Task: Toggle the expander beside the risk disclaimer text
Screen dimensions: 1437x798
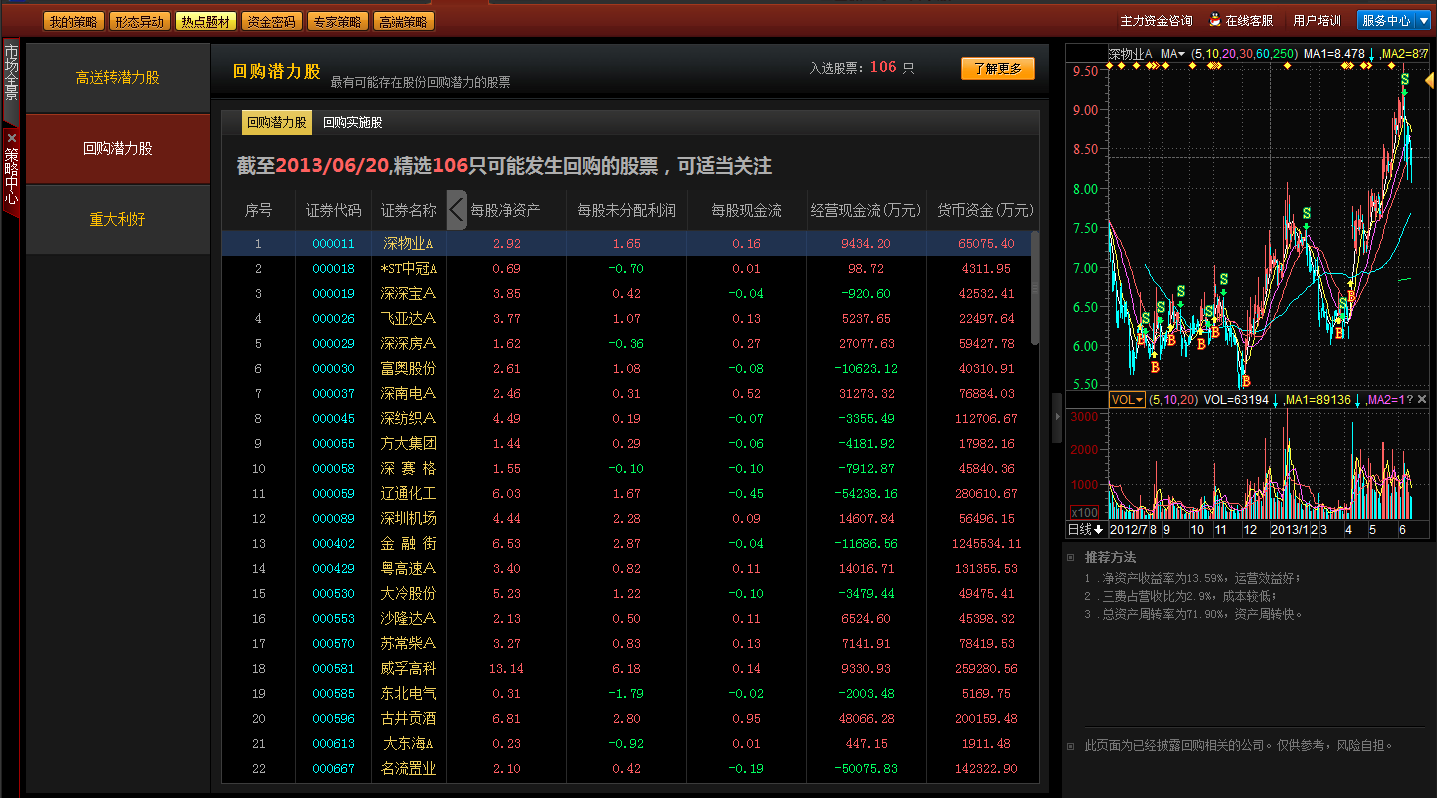Action: [x=1071, y=745]
